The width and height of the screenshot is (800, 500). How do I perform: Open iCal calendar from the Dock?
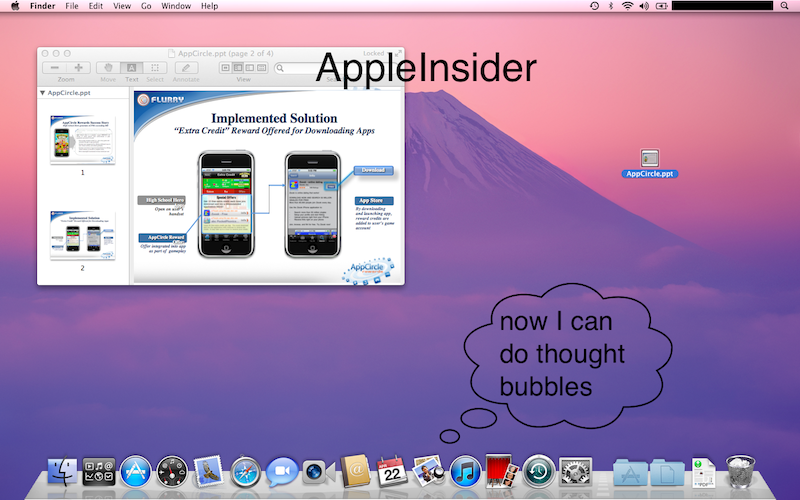(x=392, y=471)
